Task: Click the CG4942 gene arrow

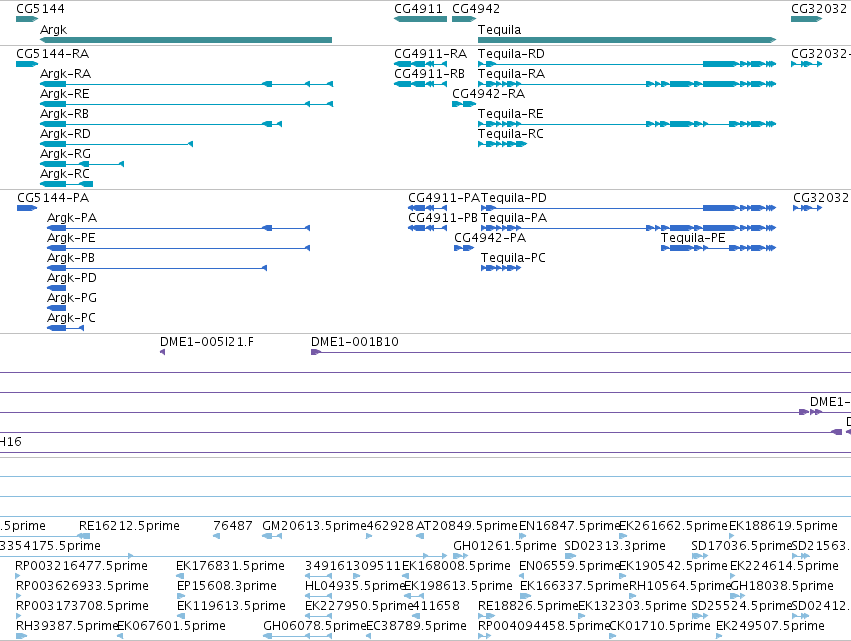Action: pos(464,19)
